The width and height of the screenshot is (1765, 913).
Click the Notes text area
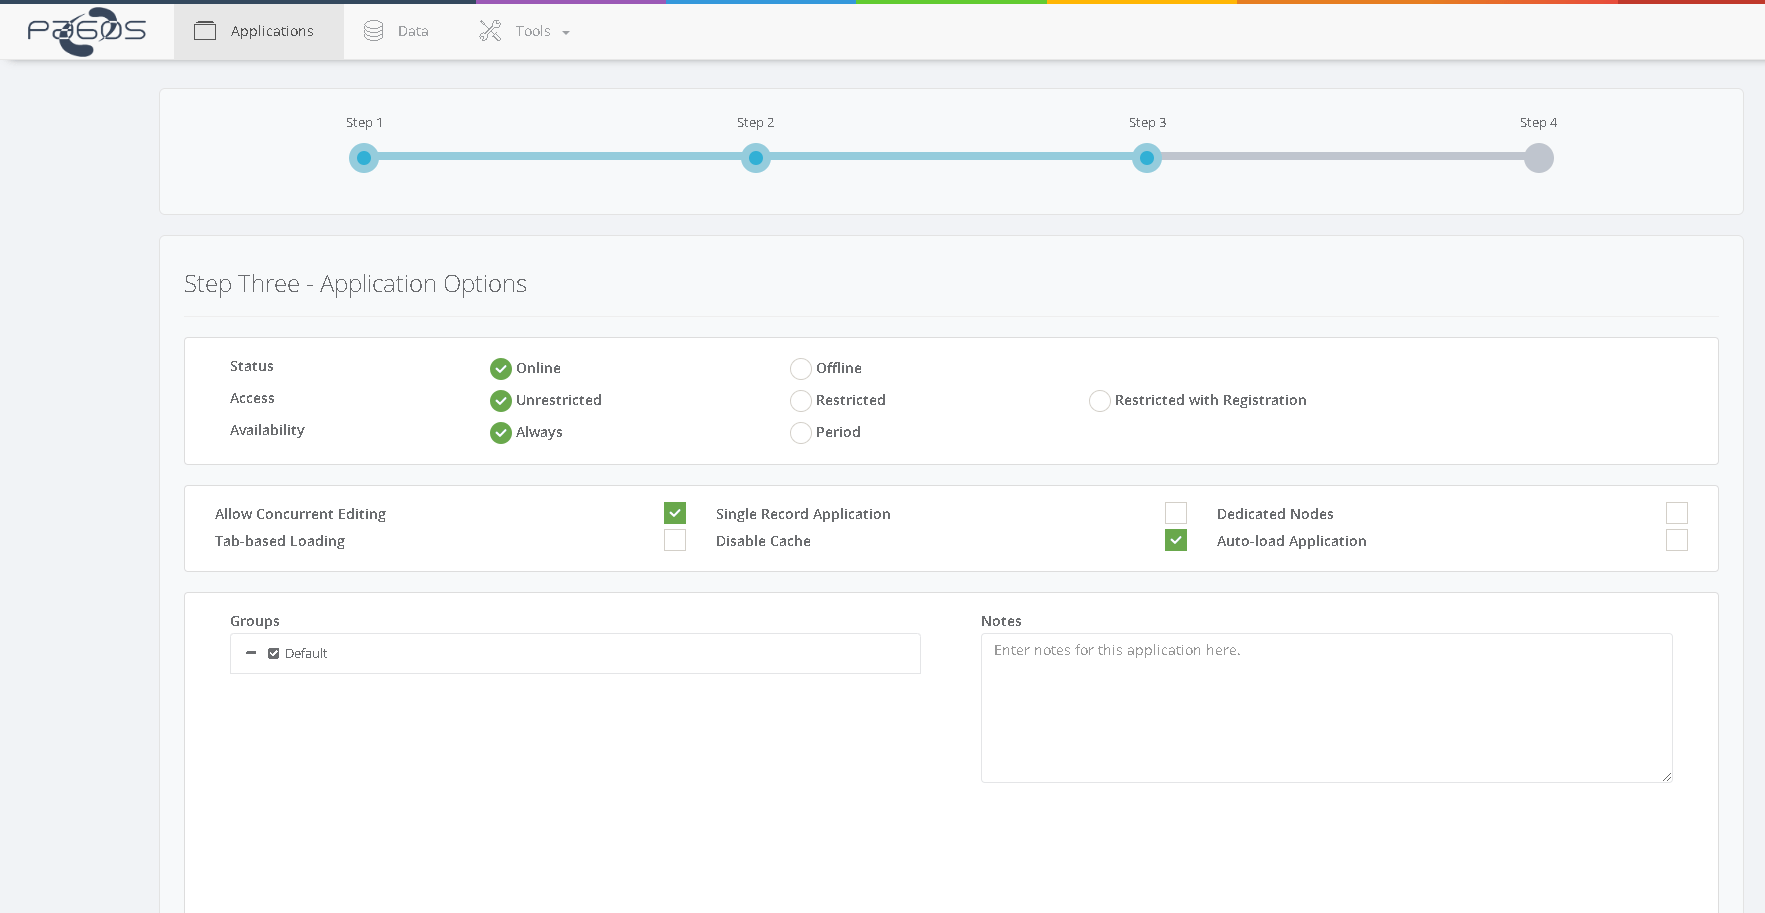[1326, 707]
